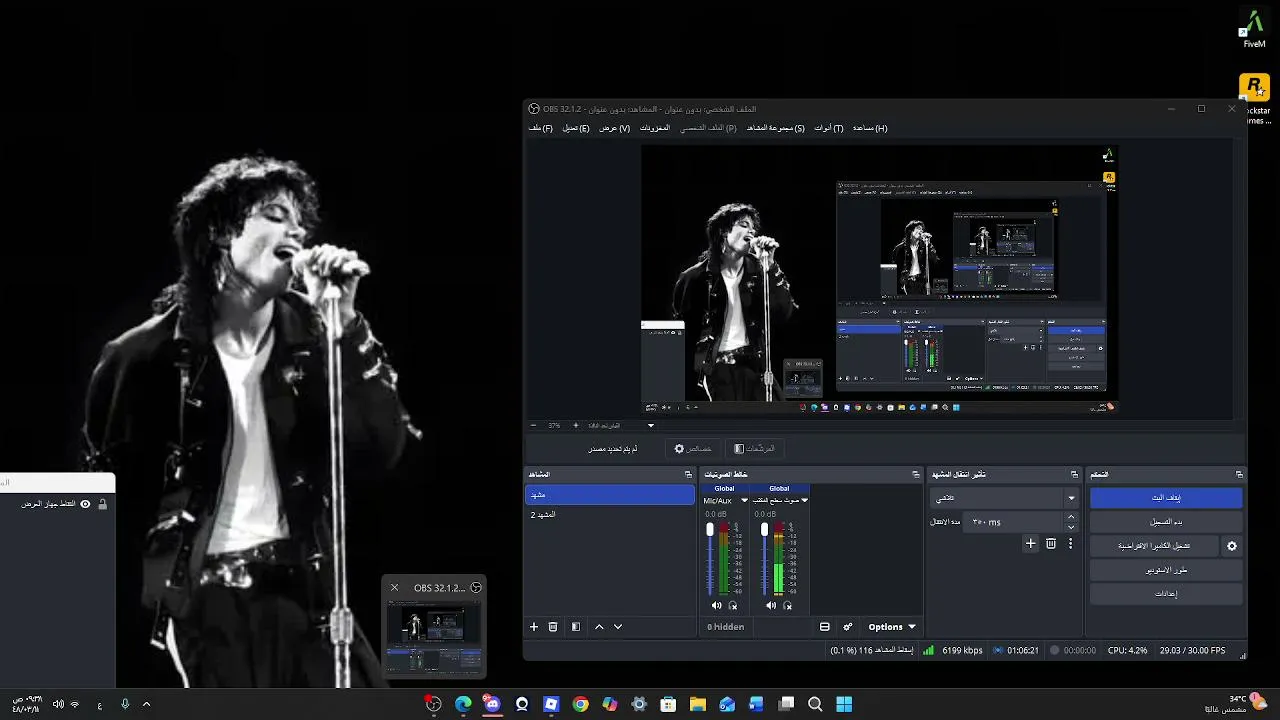Move the selected scene down

click(x=618, y=627)
